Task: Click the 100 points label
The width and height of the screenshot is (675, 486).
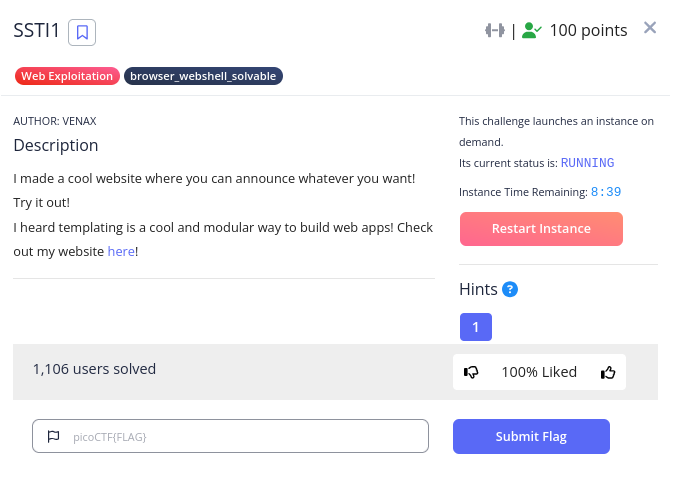Action: [588, 30]
